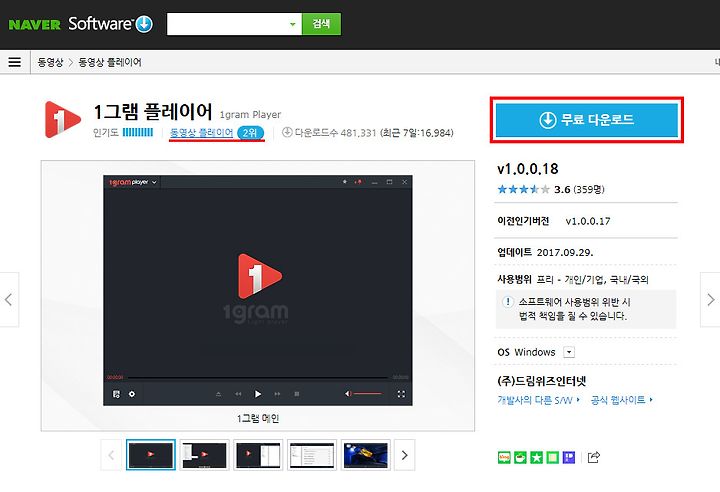This screenshot has width=720, height=492.
Task: Click the 무료 다운로드 free download button
Action: coord(587,120)
